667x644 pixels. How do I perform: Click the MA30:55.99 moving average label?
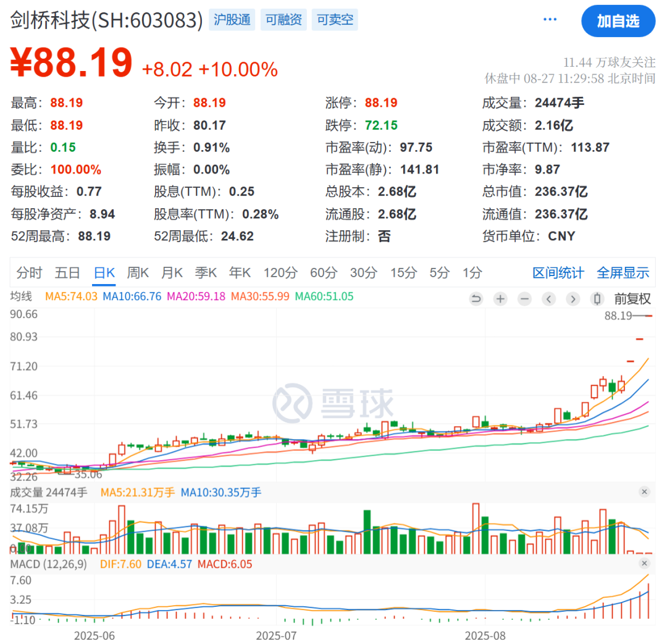(260, 296)
